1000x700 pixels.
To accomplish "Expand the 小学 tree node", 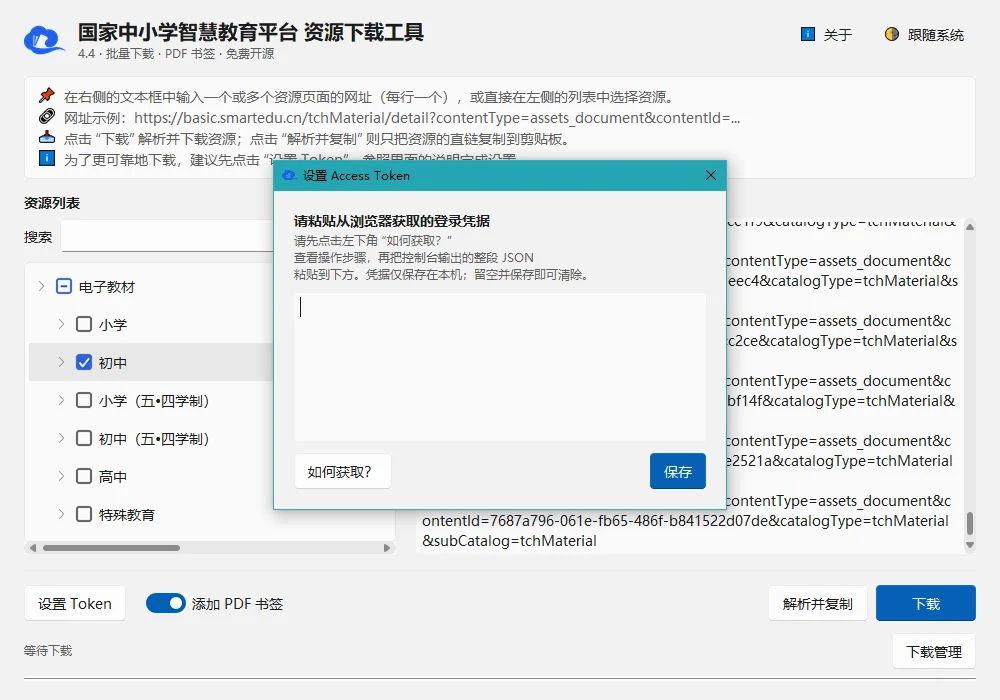I will point(61,324).
